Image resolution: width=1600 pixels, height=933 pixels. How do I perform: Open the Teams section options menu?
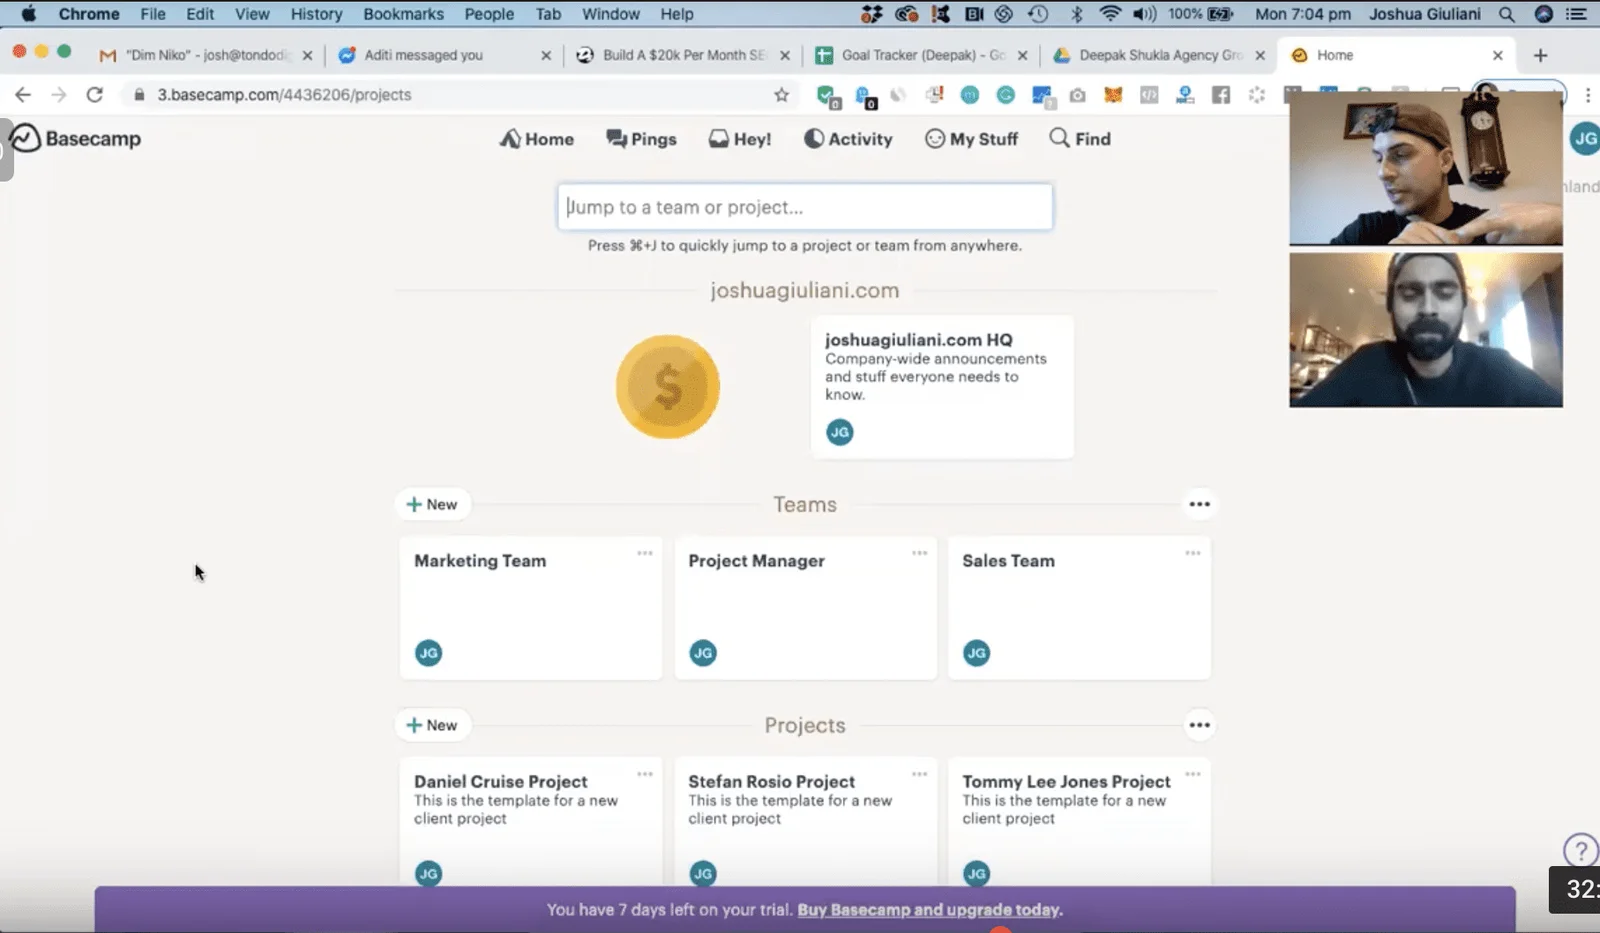(x=1199, y=504)
